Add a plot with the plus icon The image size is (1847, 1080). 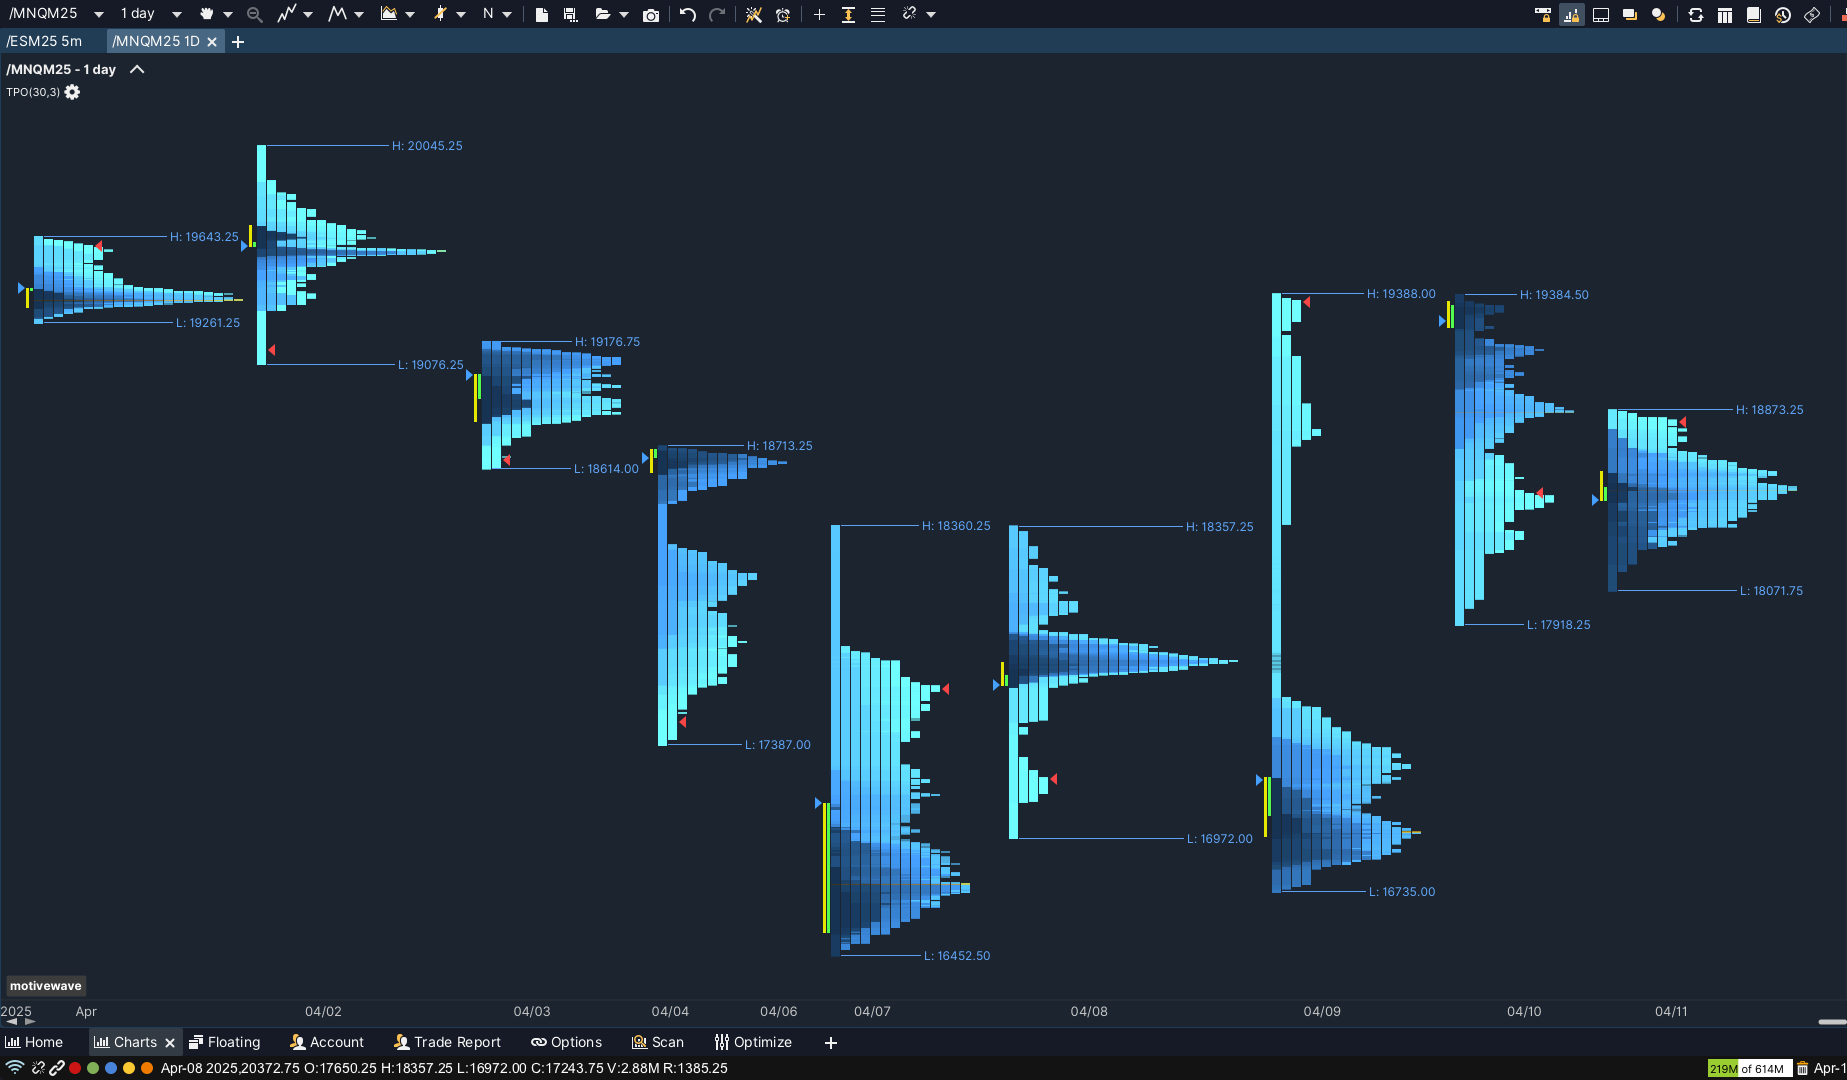[819, 14]
